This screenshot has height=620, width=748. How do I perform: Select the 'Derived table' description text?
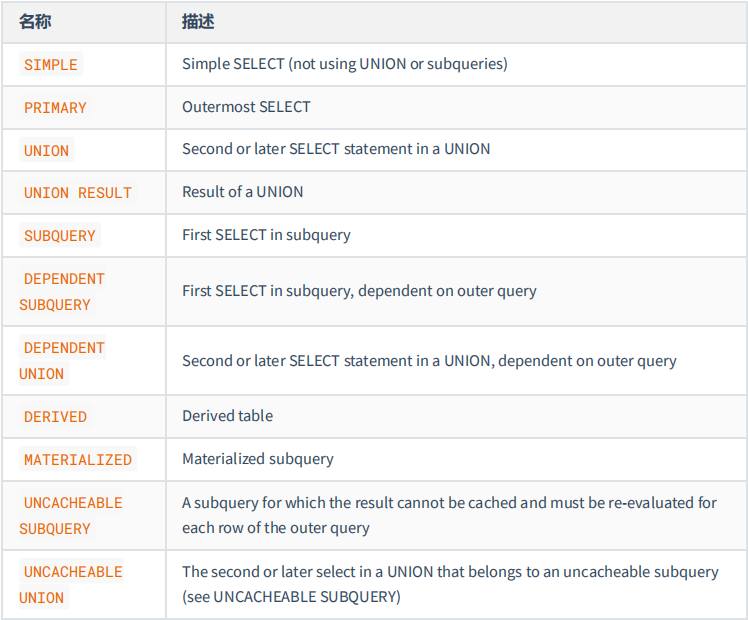(228, 416)
